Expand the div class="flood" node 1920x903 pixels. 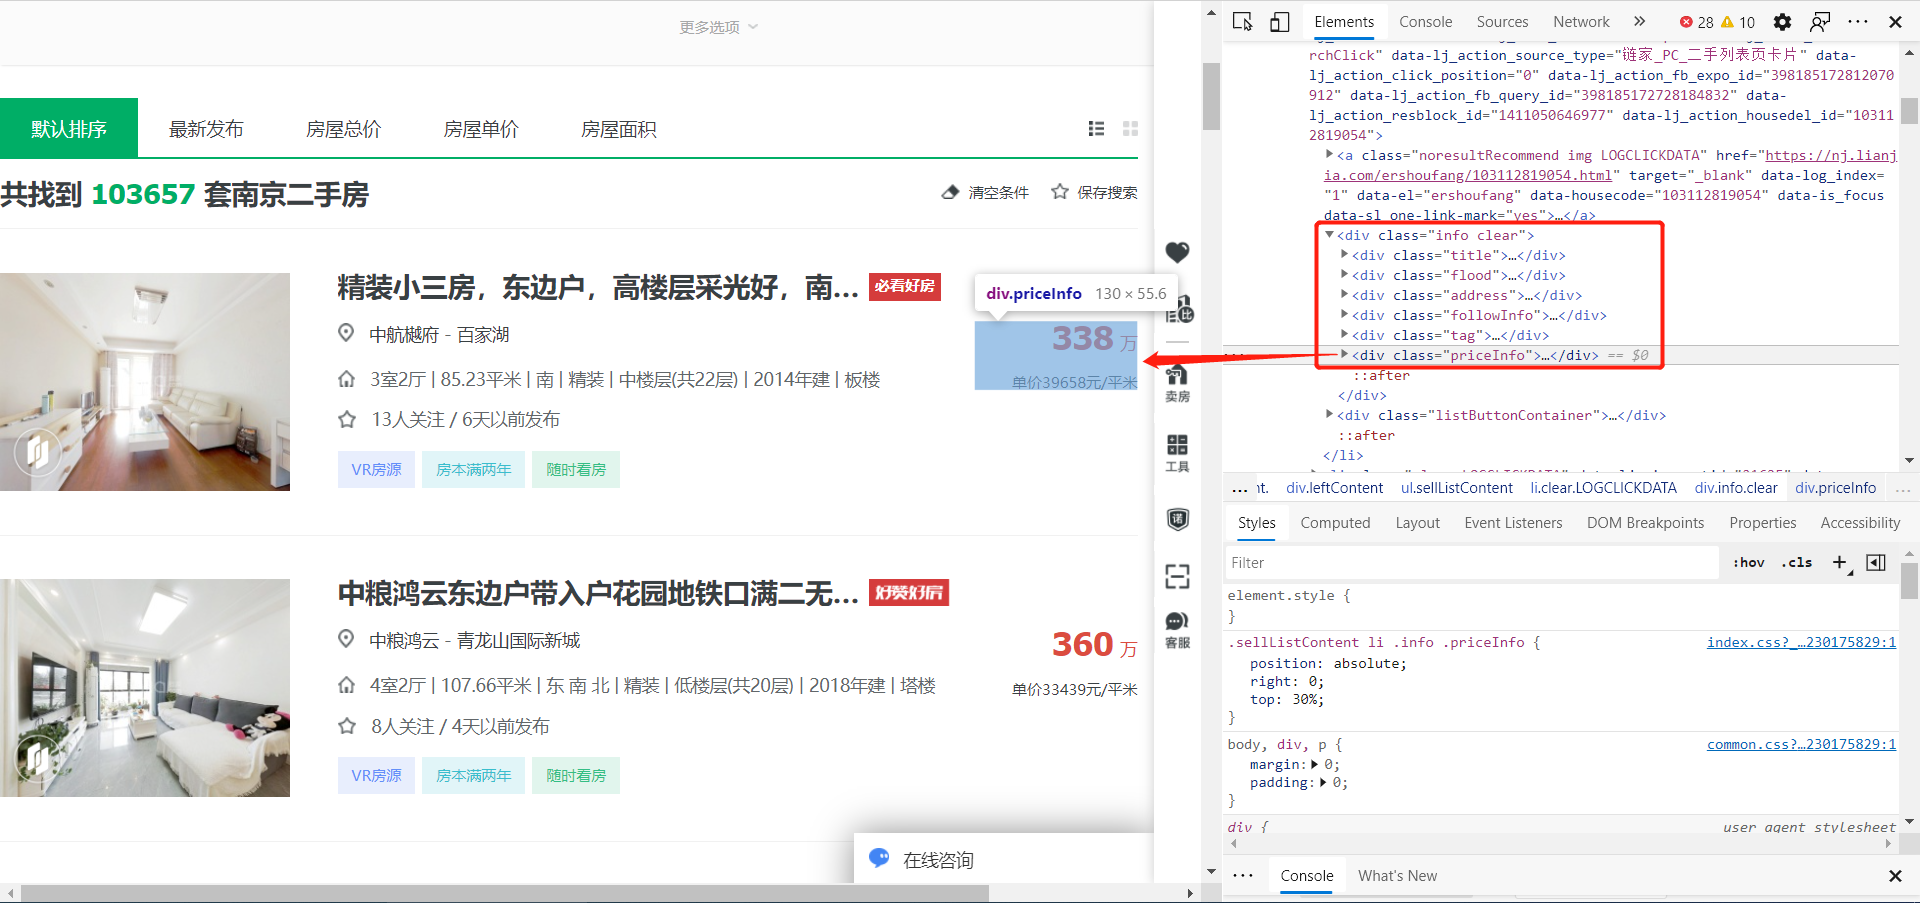click(x=1345, y=275)
